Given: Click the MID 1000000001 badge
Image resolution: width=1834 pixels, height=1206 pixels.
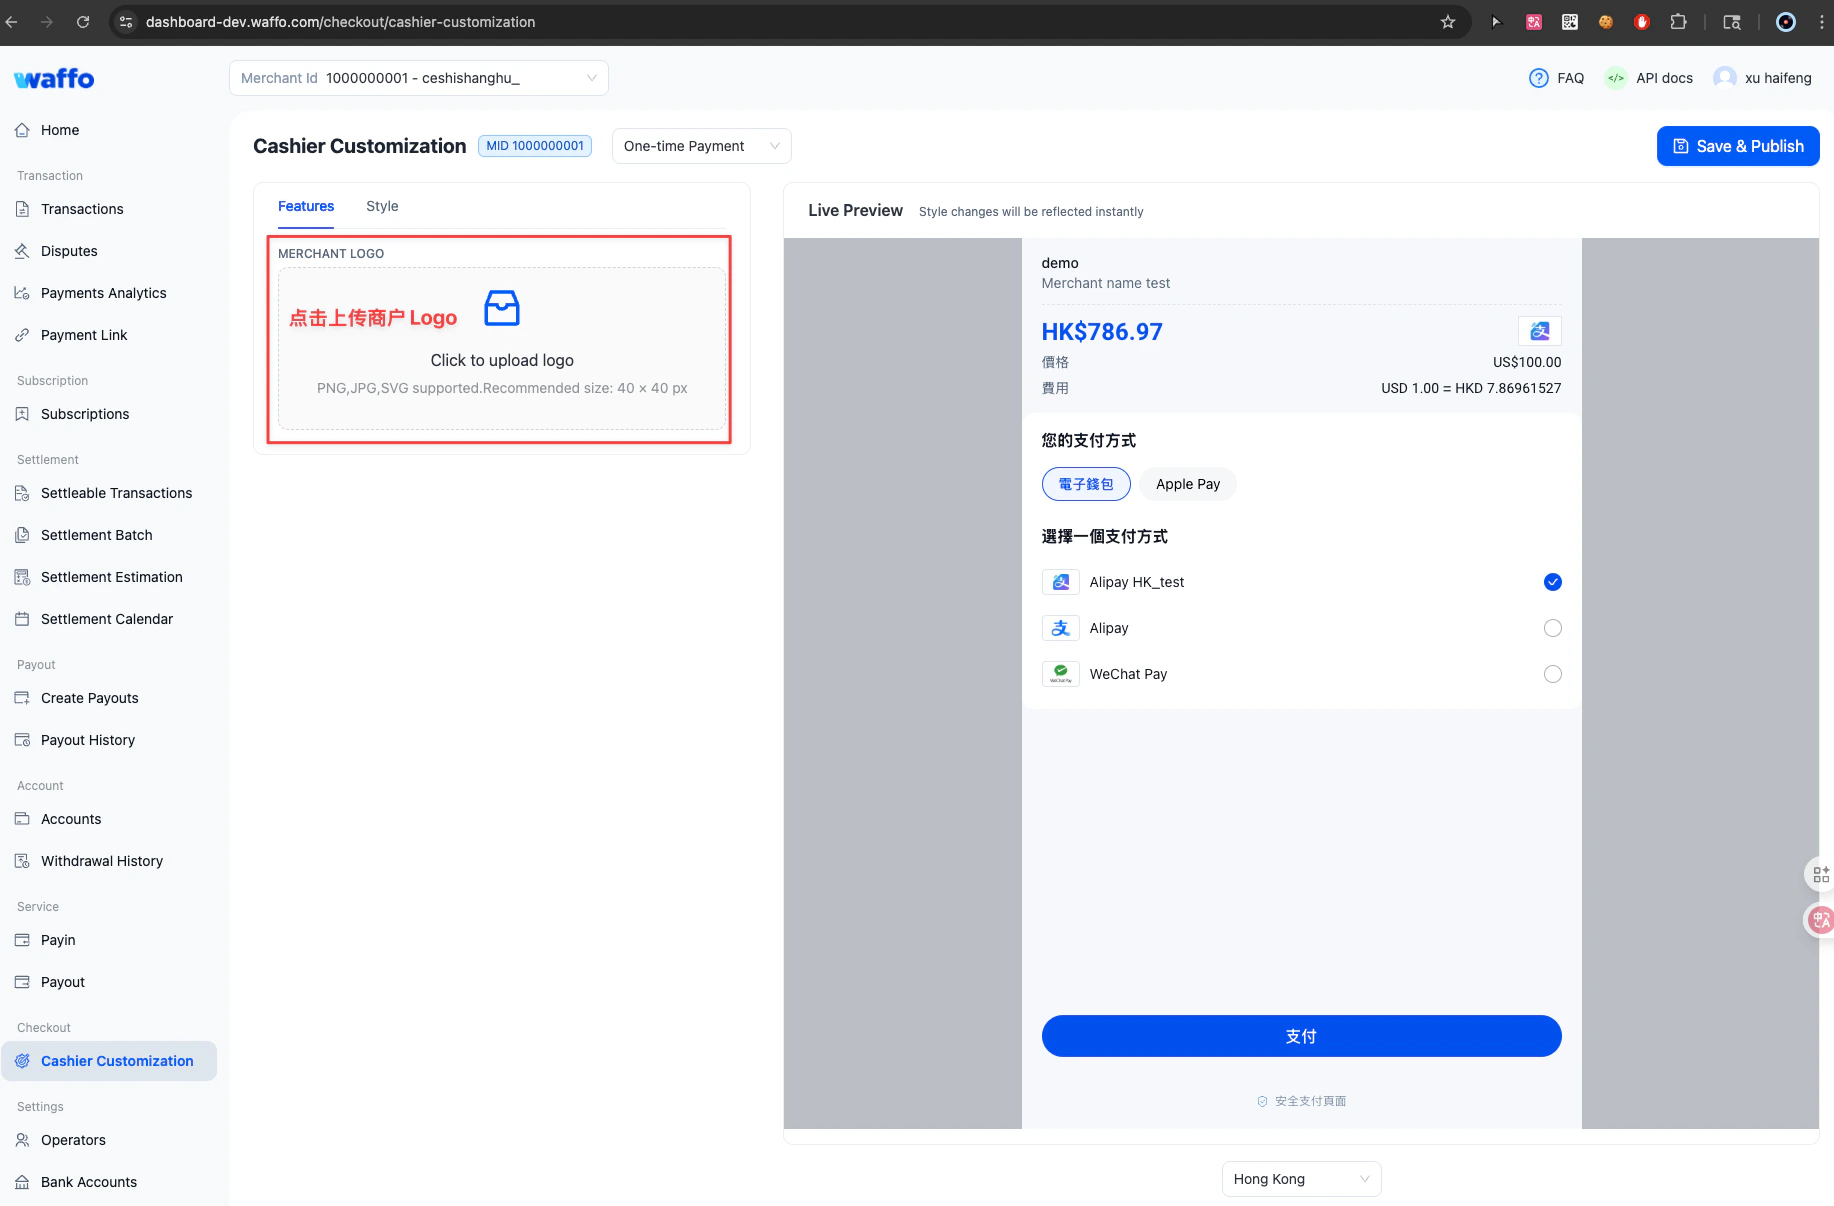Looking at the screenshot, I should pos(535,146).
